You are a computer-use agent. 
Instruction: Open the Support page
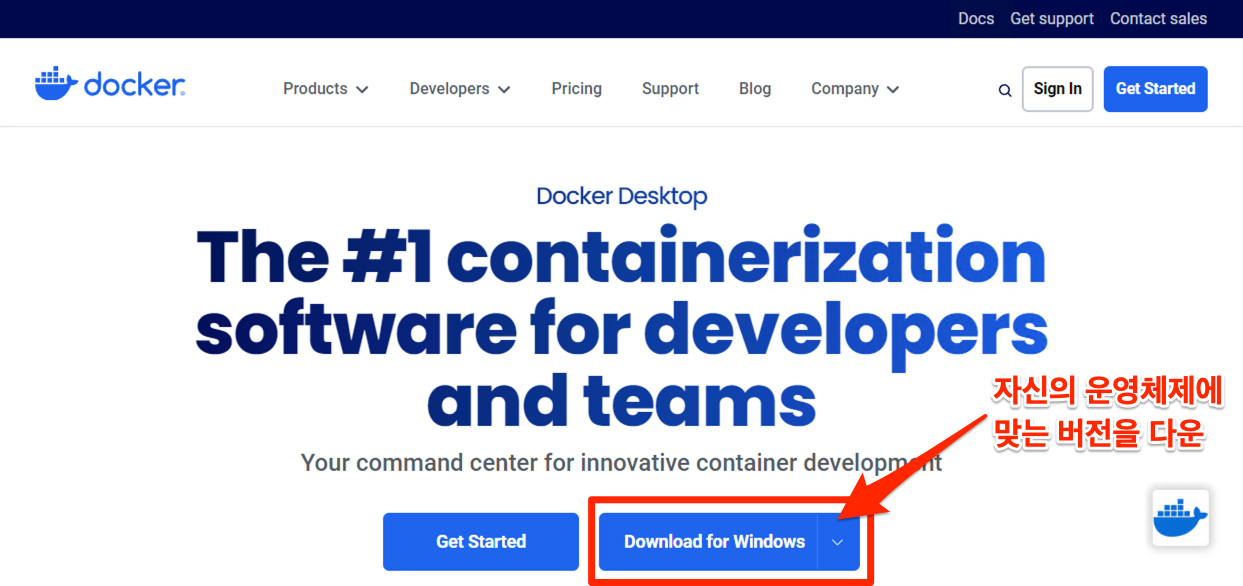(670, 89)
